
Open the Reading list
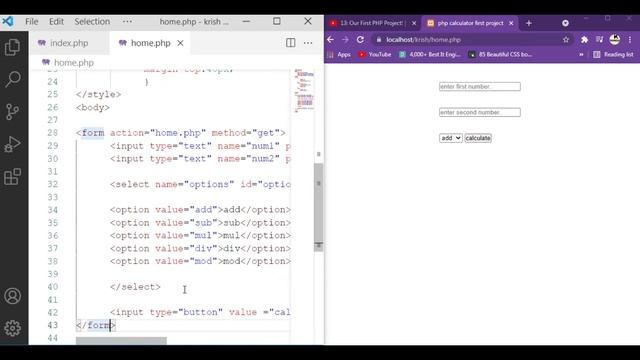click(x=613, y=54)
